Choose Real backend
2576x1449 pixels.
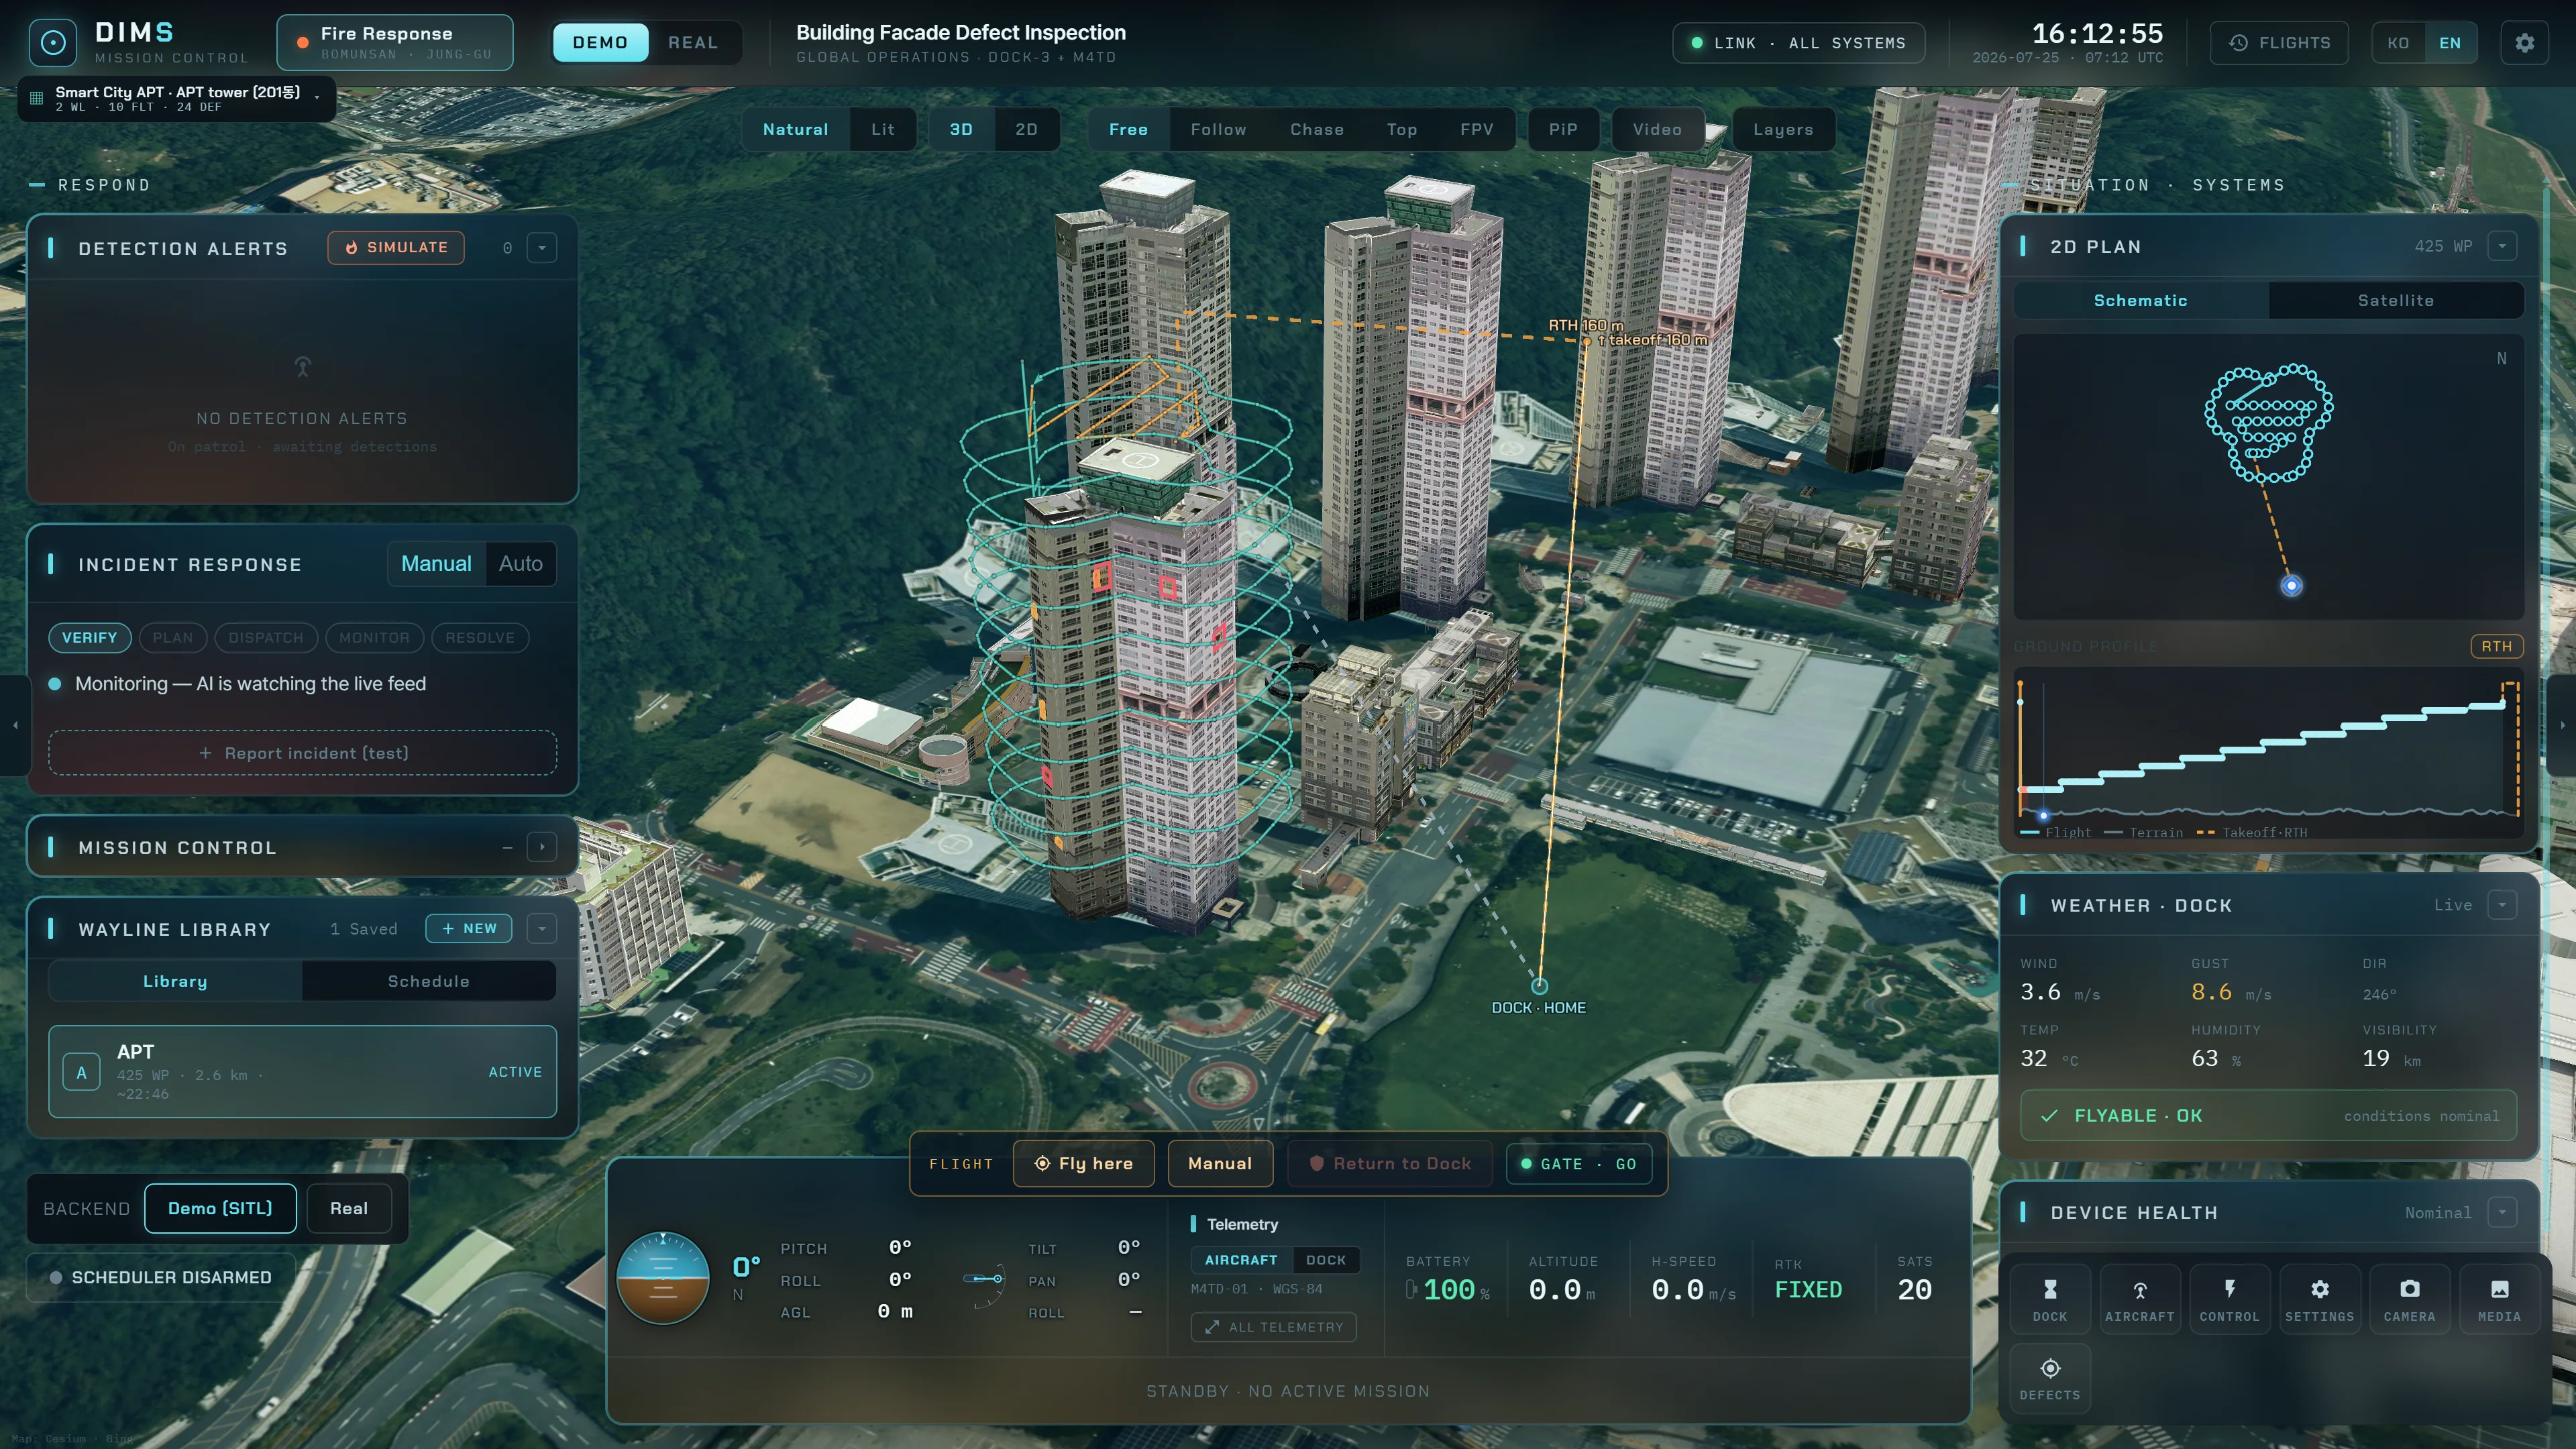(x=349, y=1208)
